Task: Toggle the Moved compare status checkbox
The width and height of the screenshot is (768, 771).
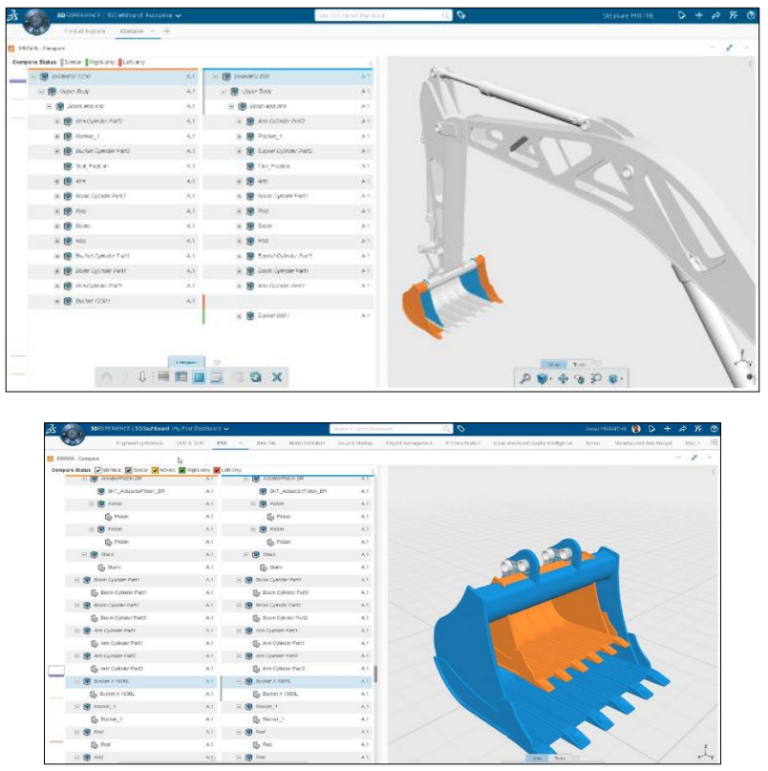Action: tap(155, 469)
